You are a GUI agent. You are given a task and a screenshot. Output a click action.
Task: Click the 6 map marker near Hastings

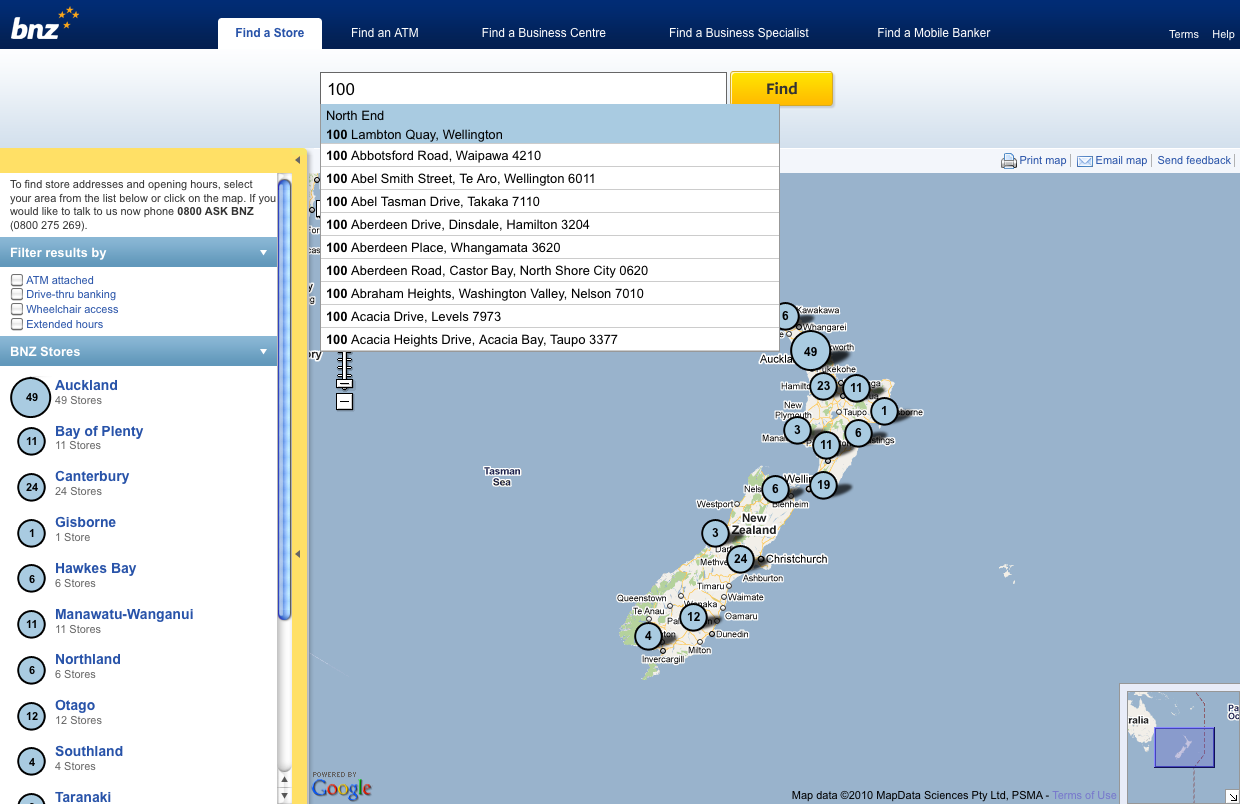(857, 433)
